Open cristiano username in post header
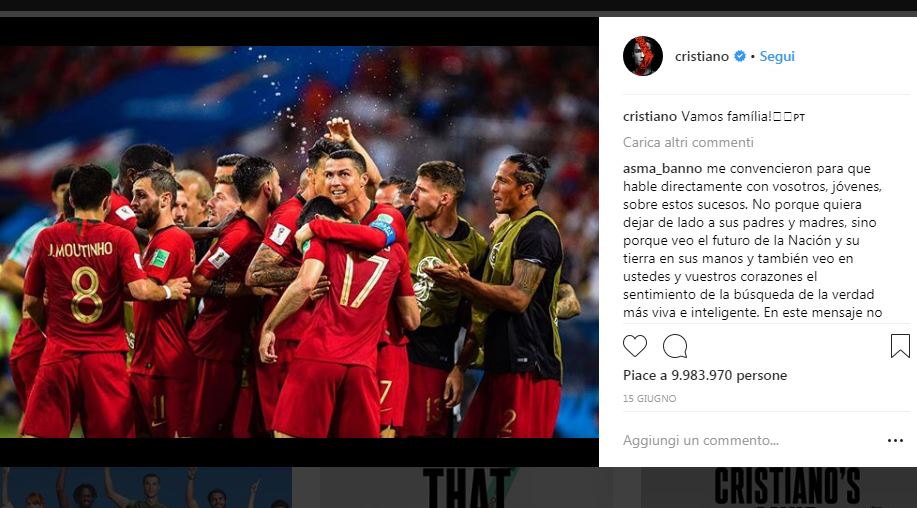The image size is (917, 508). pos(702,56)
